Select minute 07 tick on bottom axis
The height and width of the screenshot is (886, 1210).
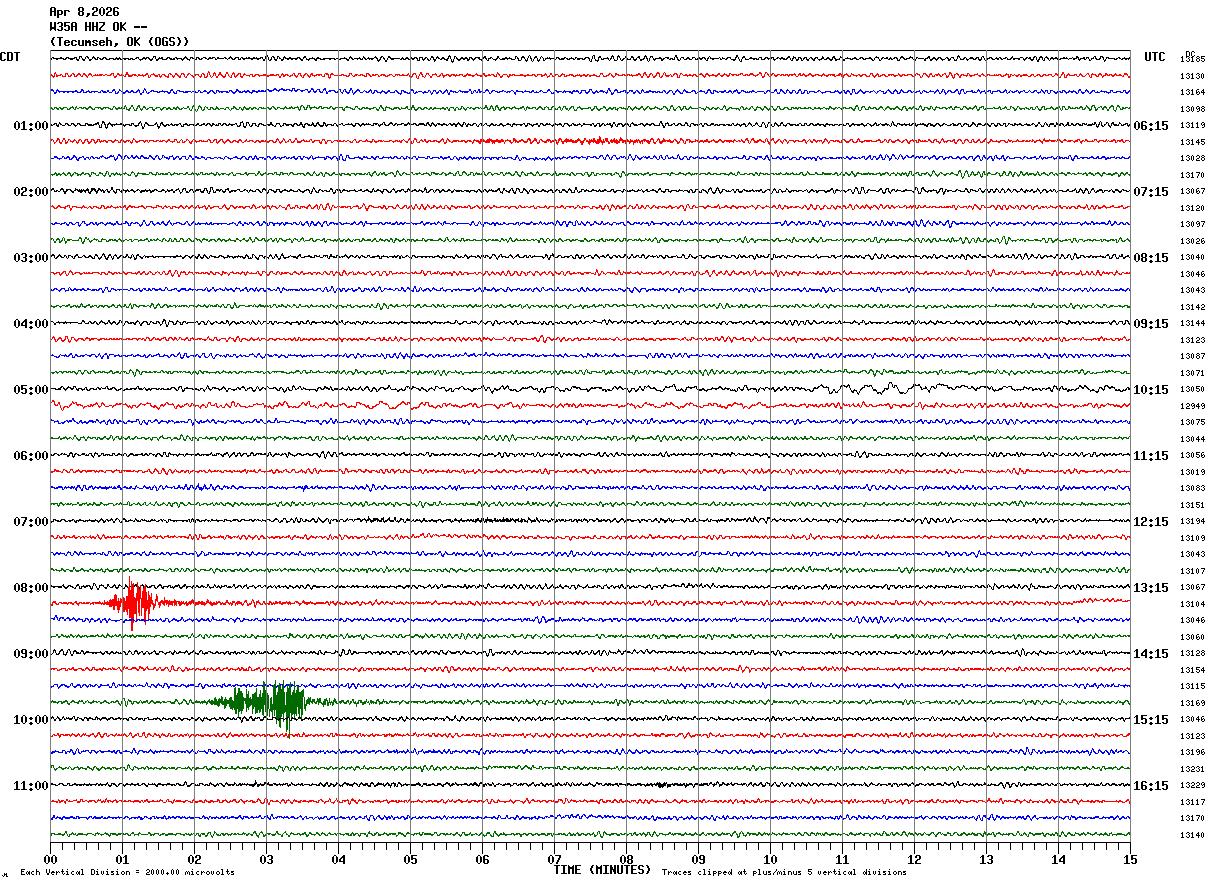point(554,859)
